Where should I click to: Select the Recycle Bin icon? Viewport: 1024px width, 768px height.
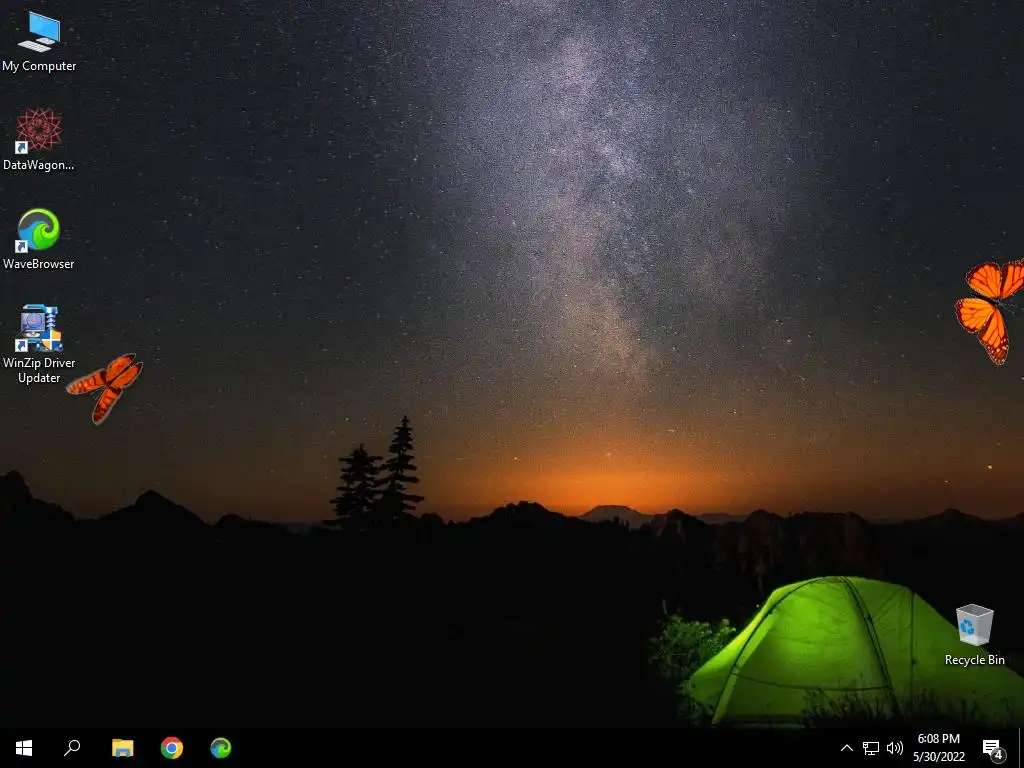(974, 635)
